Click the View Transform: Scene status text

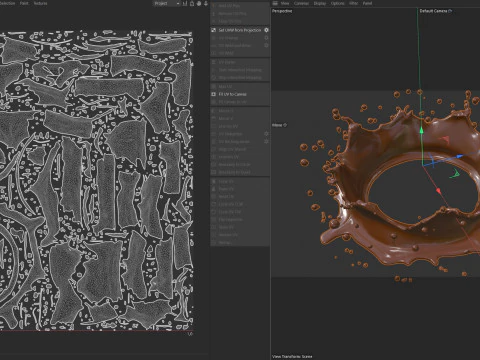coord(292,356)
